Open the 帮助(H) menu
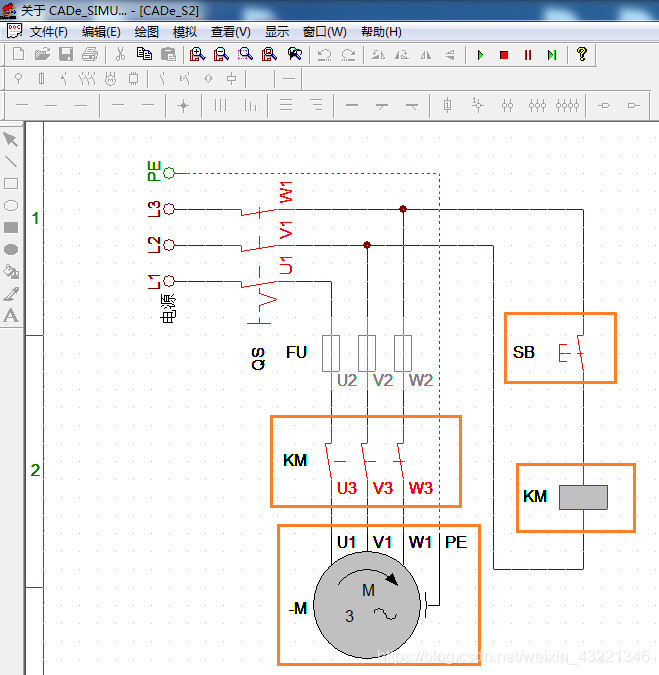 coord(381,32)
